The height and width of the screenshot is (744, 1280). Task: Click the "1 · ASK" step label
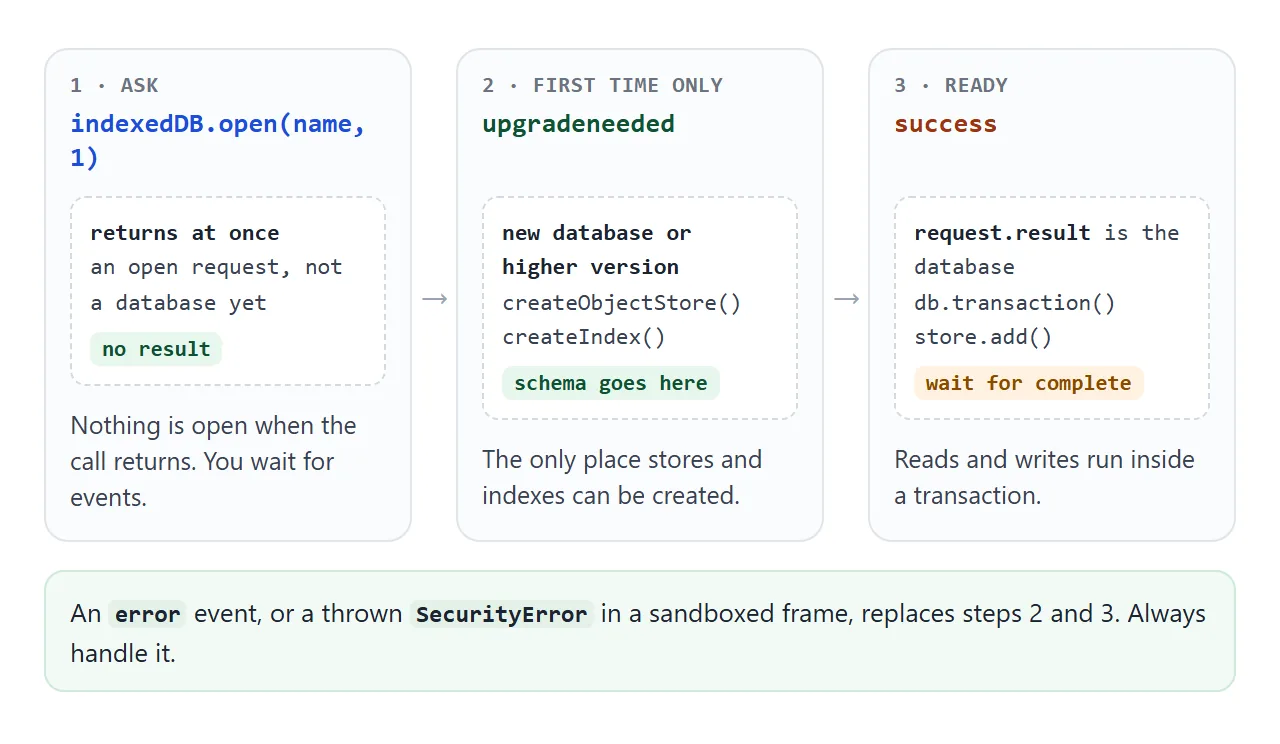point(114,85)
